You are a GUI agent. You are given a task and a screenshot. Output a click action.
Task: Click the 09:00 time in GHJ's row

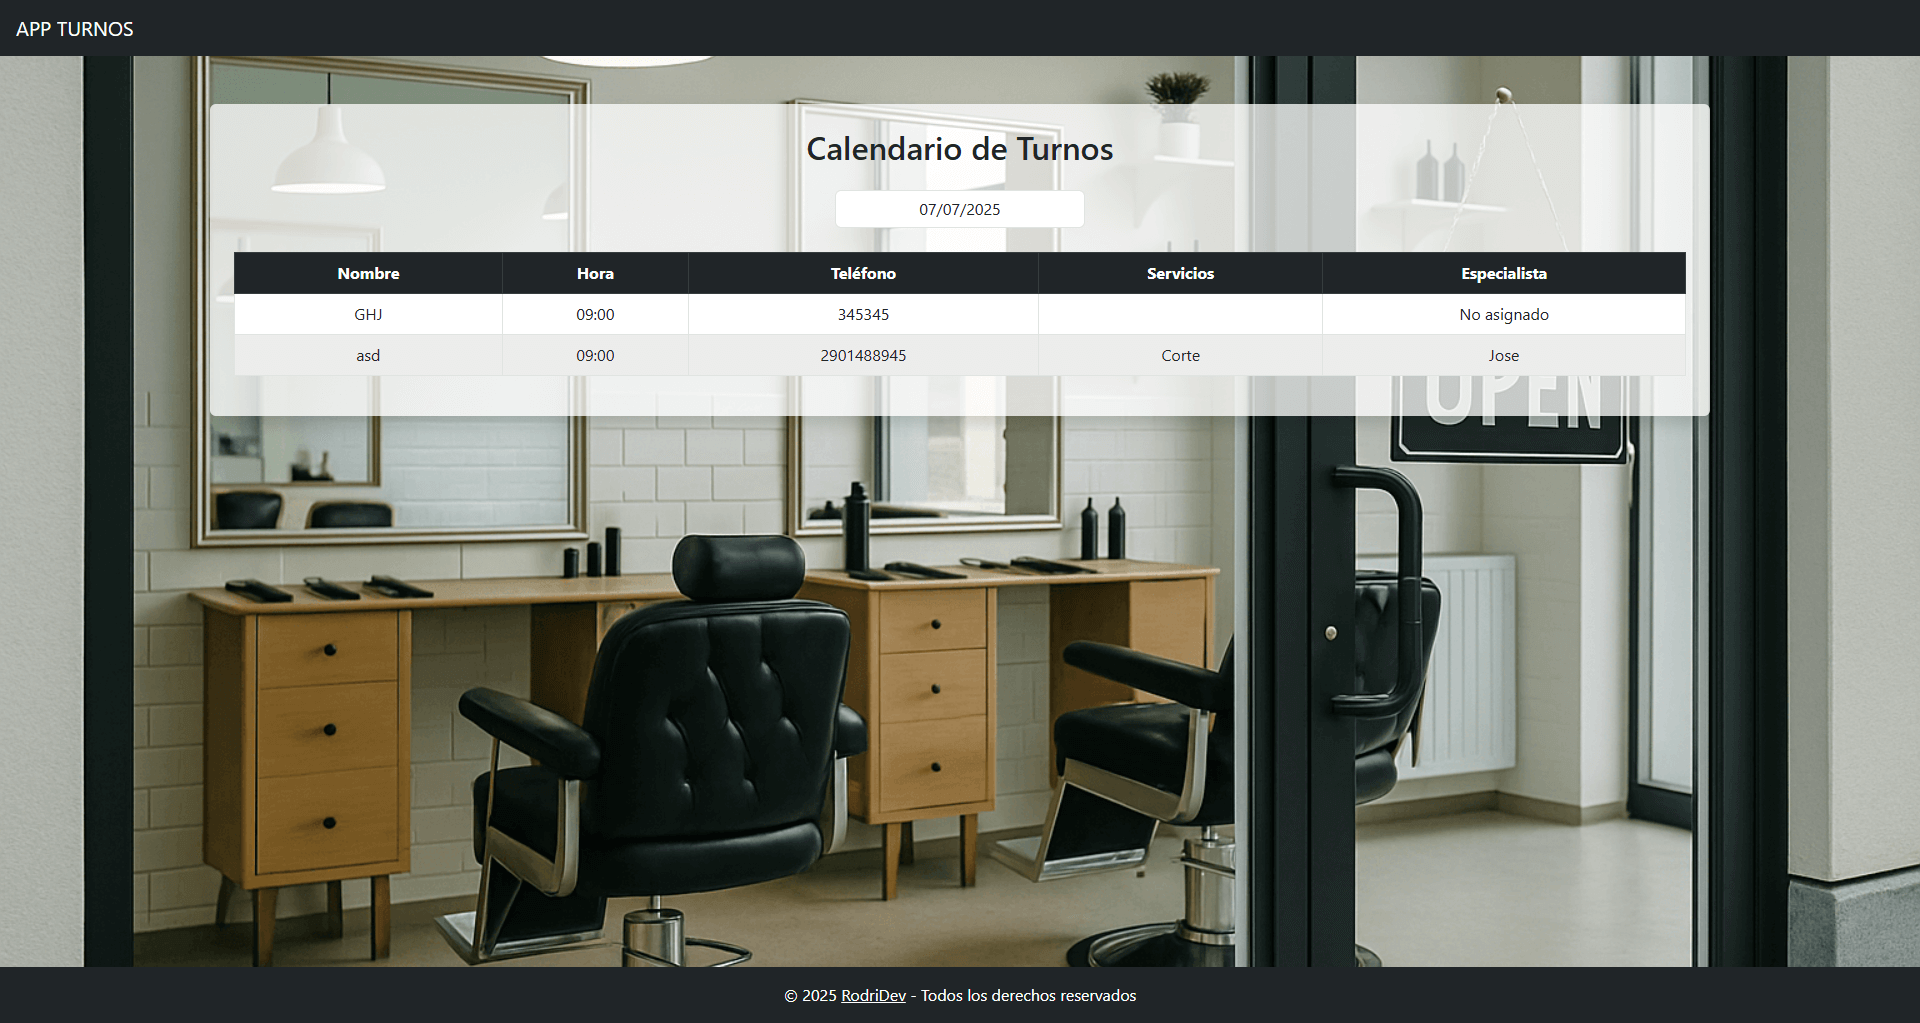pyautogui.click(x=595, y=314)
